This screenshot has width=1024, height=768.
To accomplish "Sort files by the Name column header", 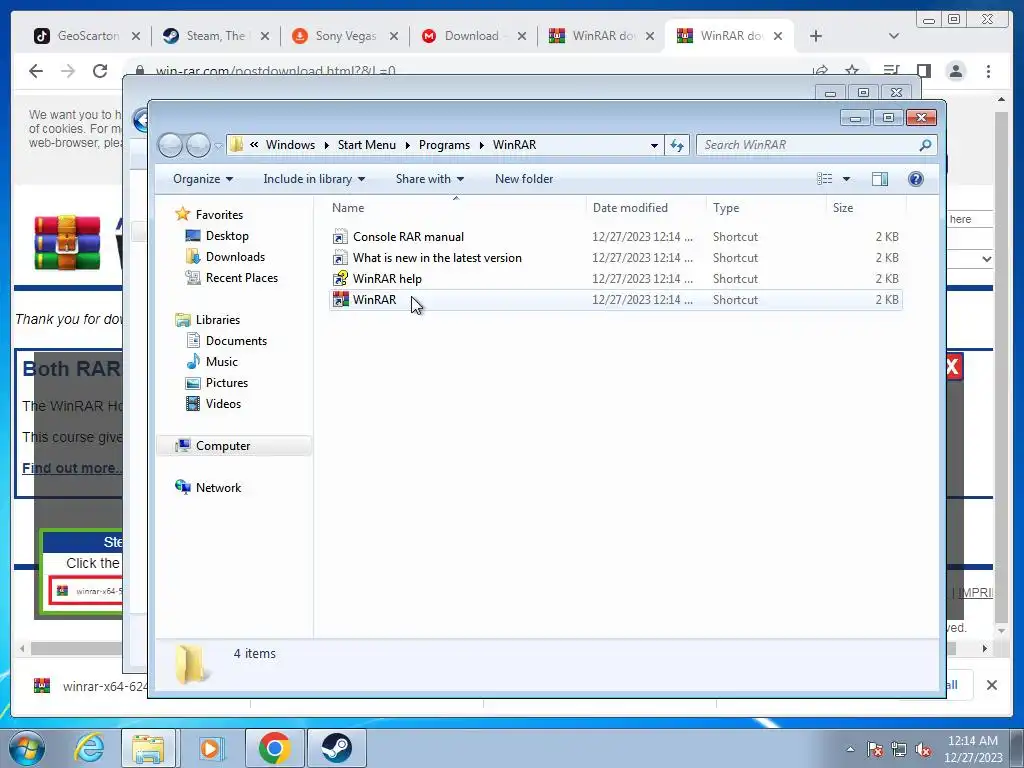I will tap(456, 208).
